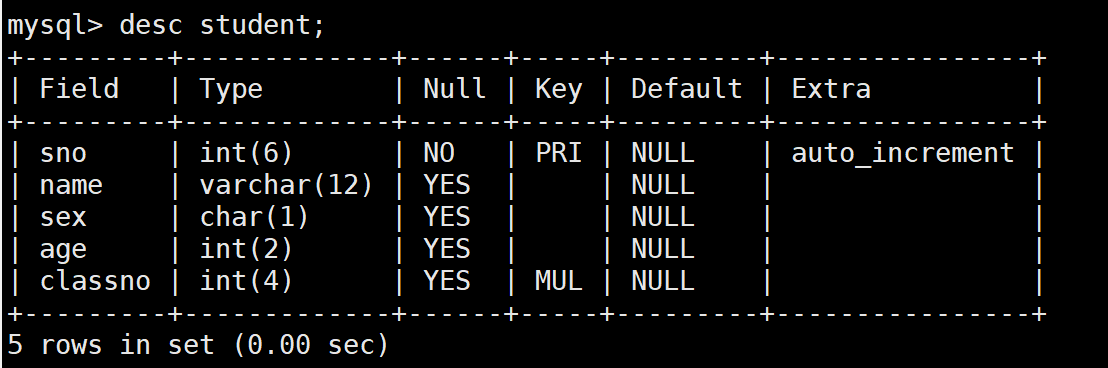Viewport: 1108px width, 368px height.
Task: Click the Key column header
Action: click(x=558, y=90)
